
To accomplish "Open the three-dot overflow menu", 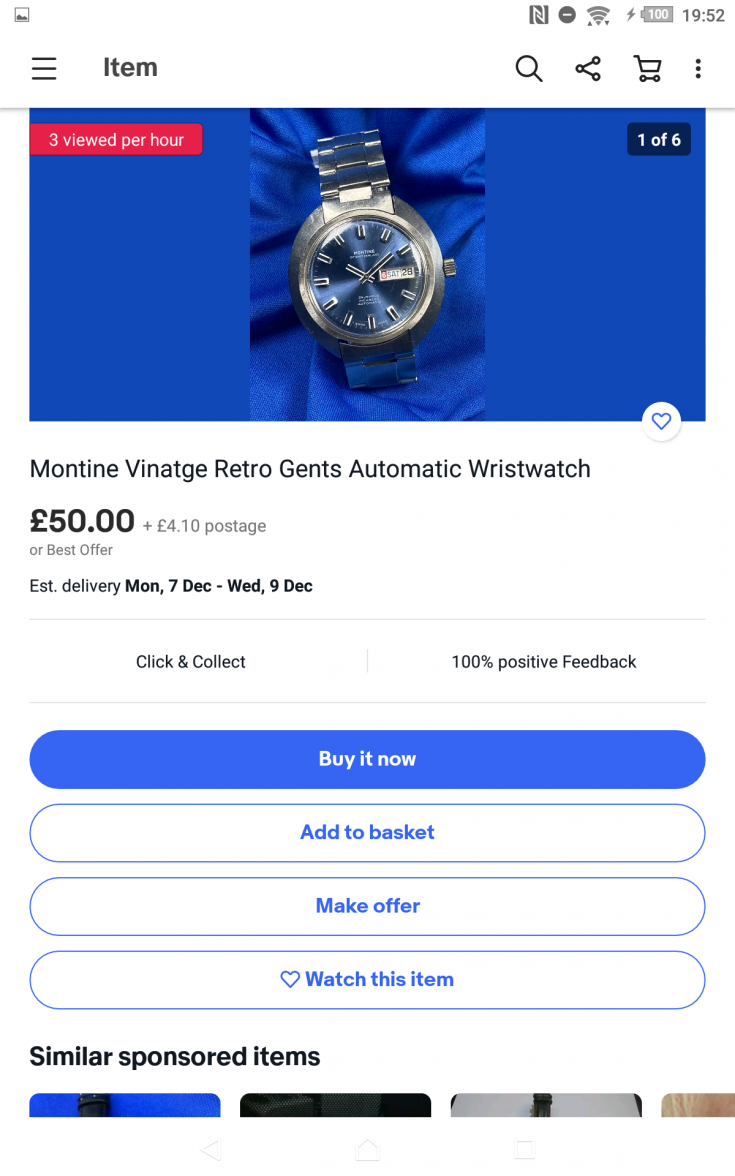I will (698, 68).
